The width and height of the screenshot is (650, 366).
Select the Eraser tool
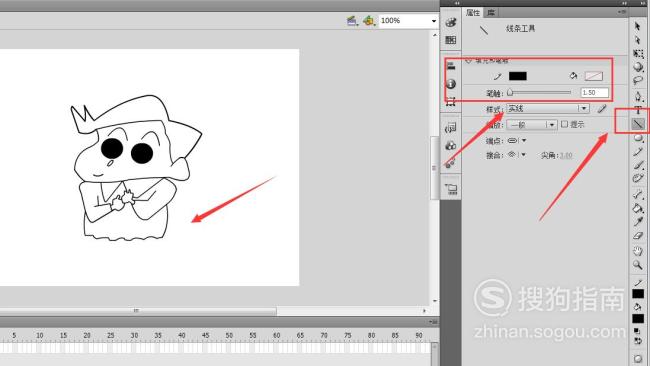coord(638,235)
